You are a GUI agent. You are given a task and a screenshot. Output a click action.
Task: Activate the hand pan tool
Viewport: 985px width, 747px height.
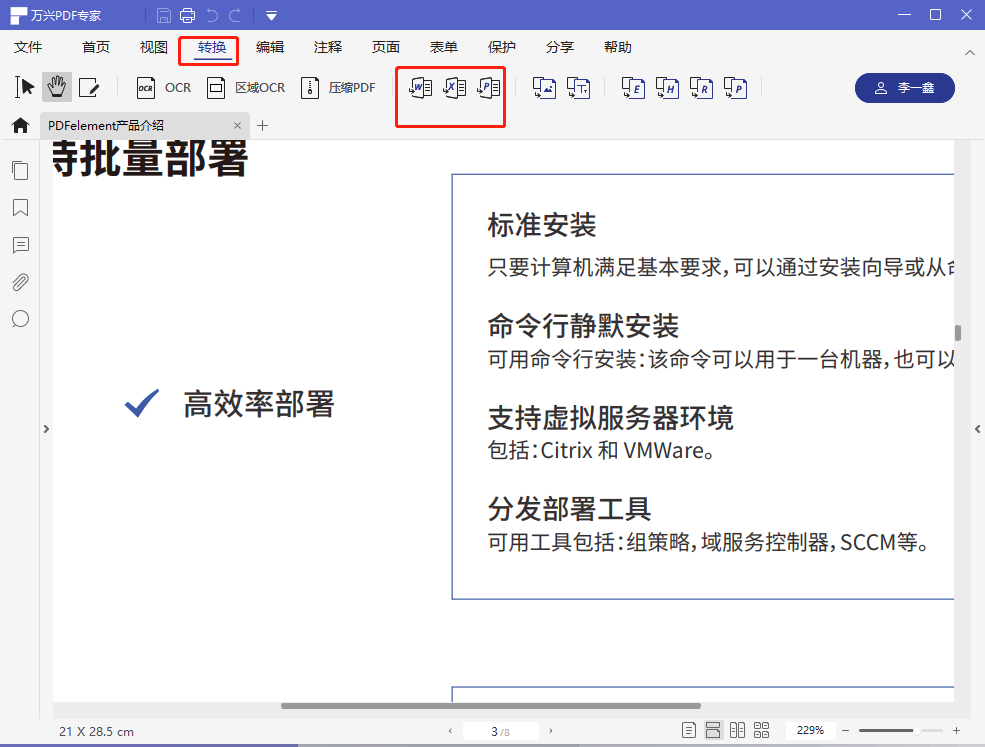pos(56,87)
